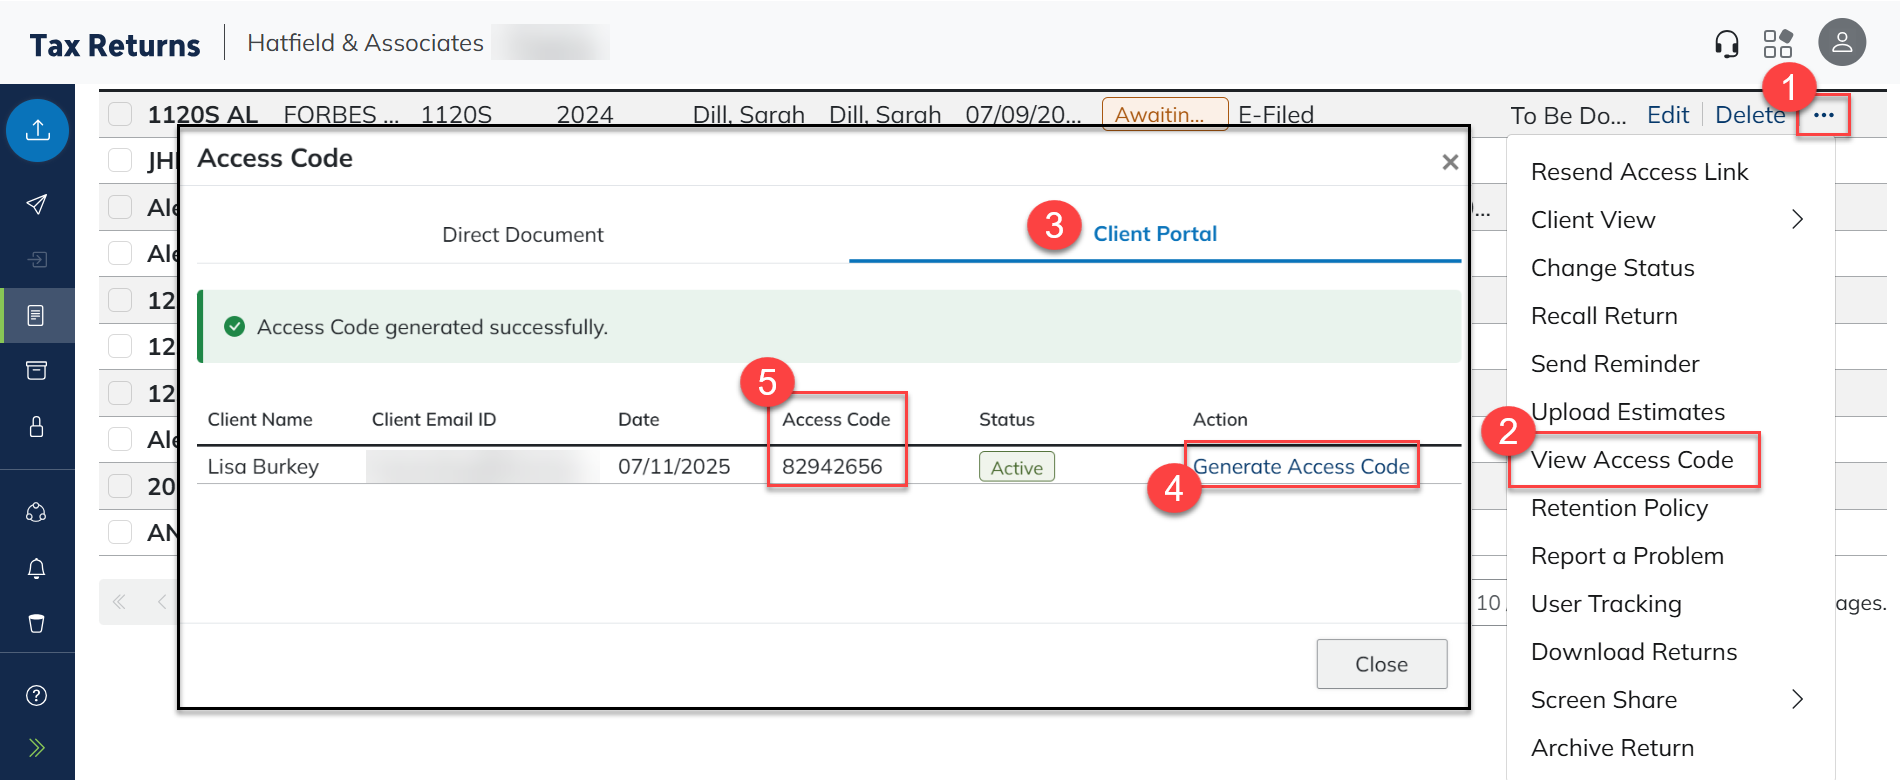Open the headset support icon

(1726, 44)
